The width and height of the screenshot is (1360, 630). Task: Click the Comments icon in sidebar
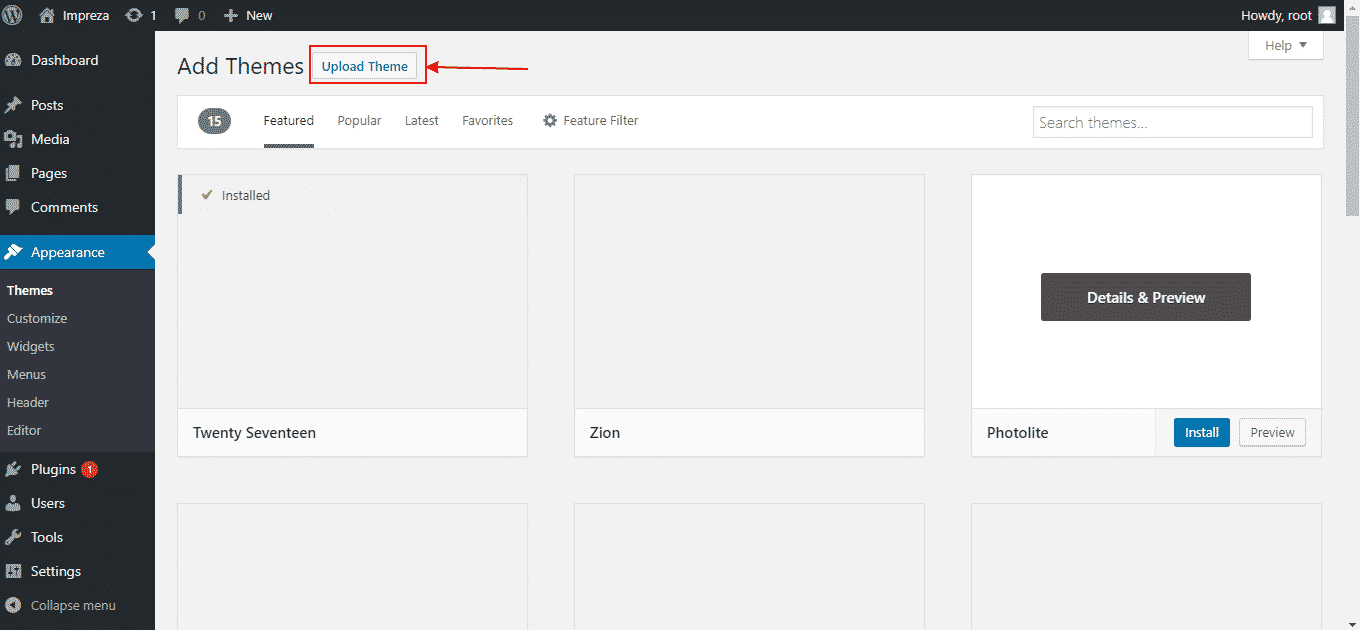click(x=13, y=207)
